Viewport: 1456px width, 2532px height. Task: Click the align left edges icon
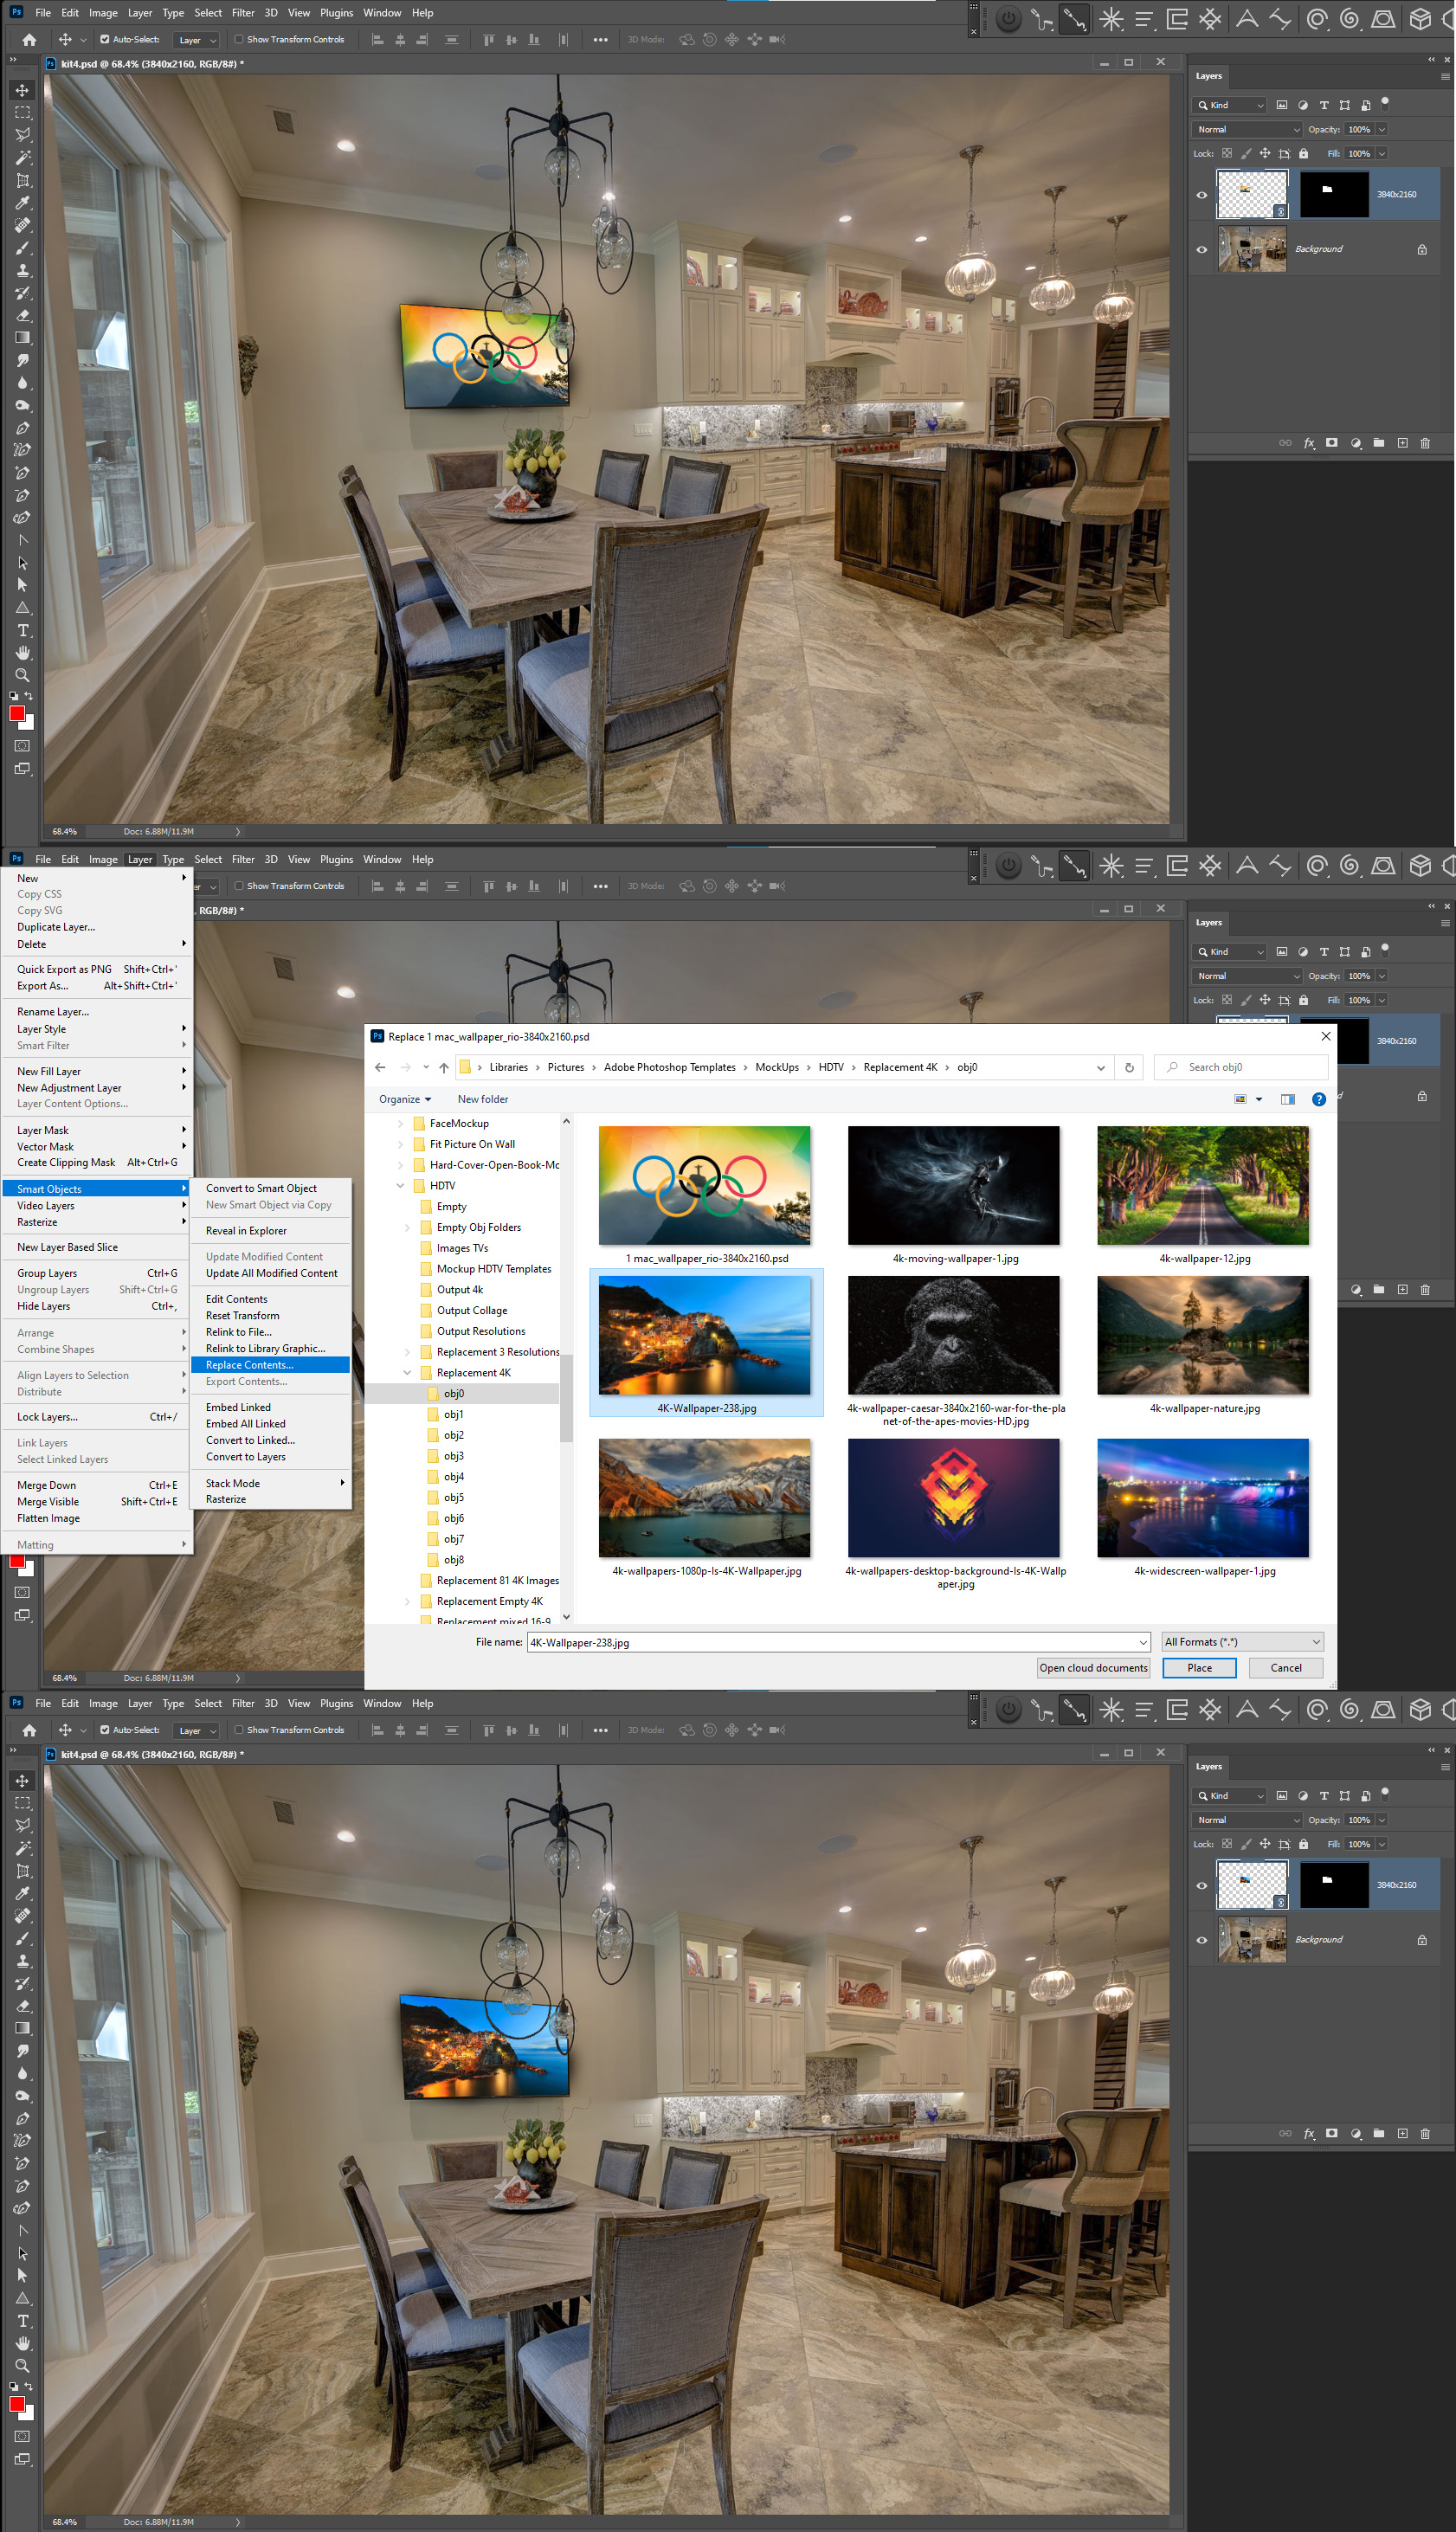click(377, 39)
